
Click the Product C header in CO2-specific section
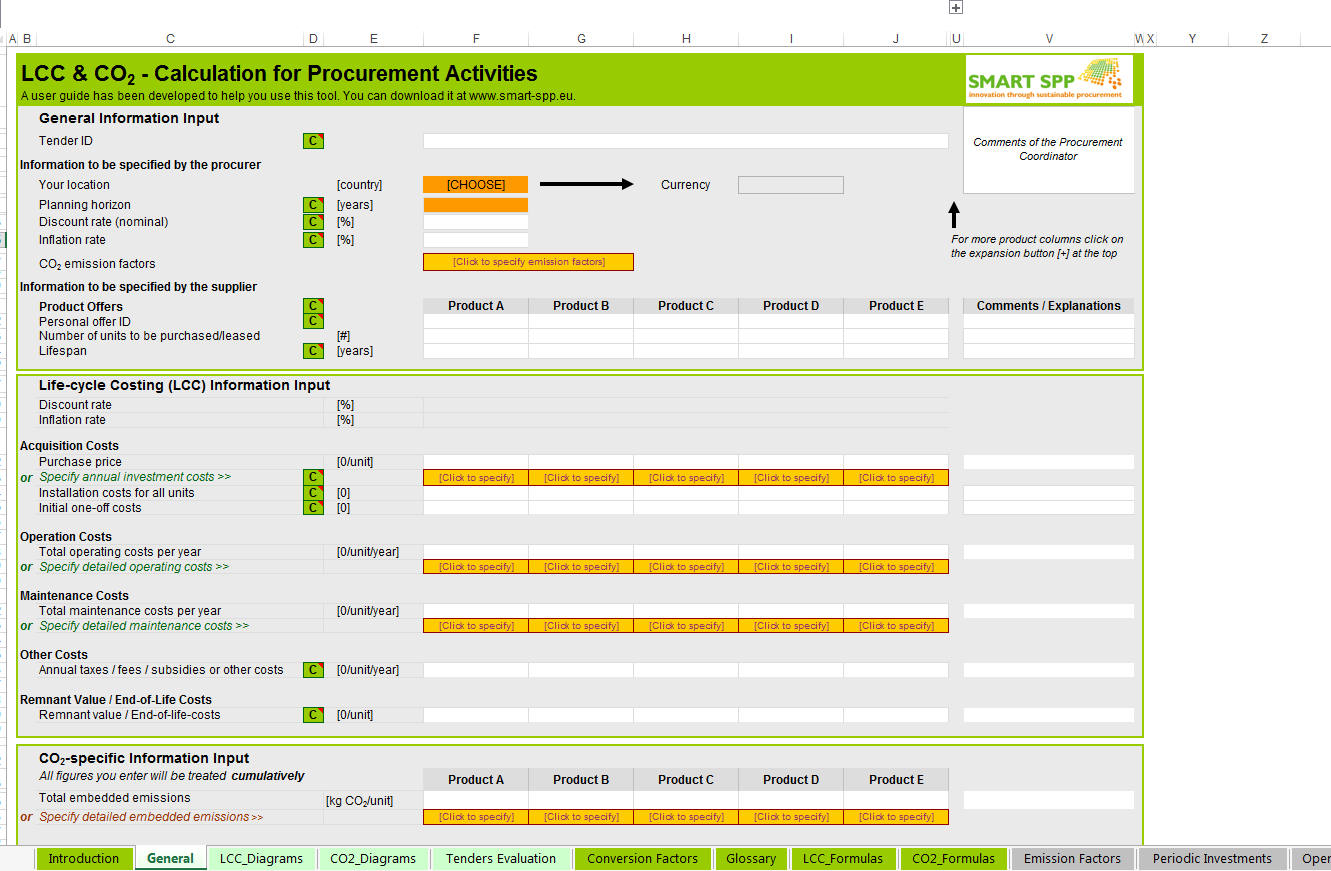point(686,780)
